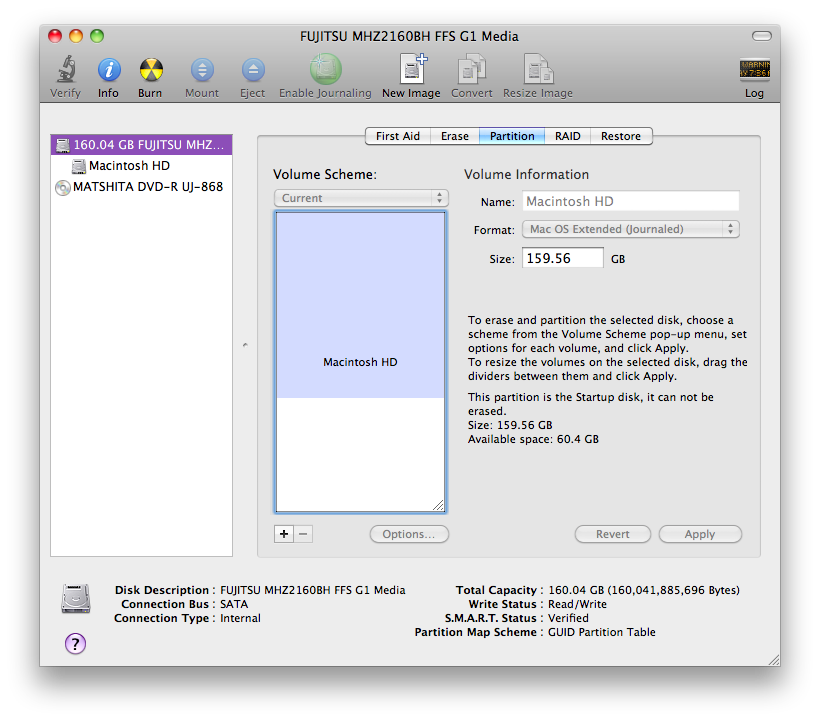The image size is (820, 721).
Task: Click the purple help question mark button
Action: [75, 643]
